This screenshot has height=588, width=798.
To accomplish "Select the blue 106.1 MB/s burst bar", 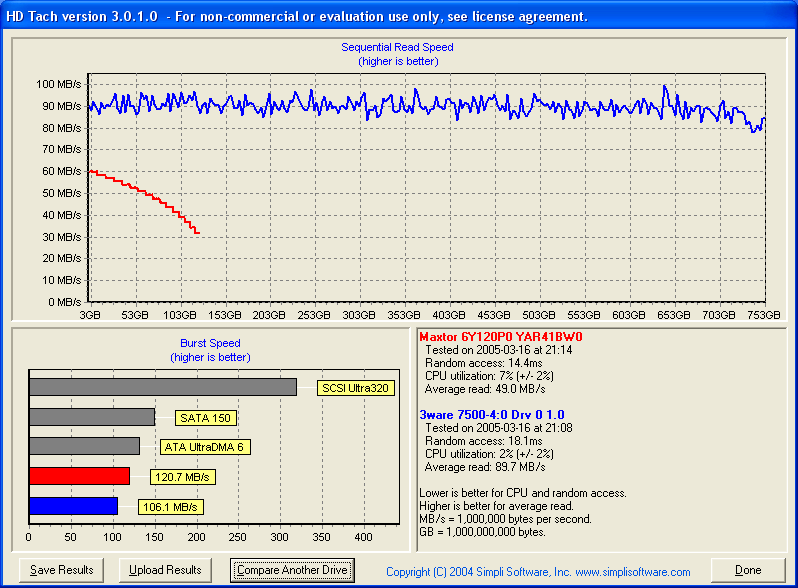I will (73, 506).
